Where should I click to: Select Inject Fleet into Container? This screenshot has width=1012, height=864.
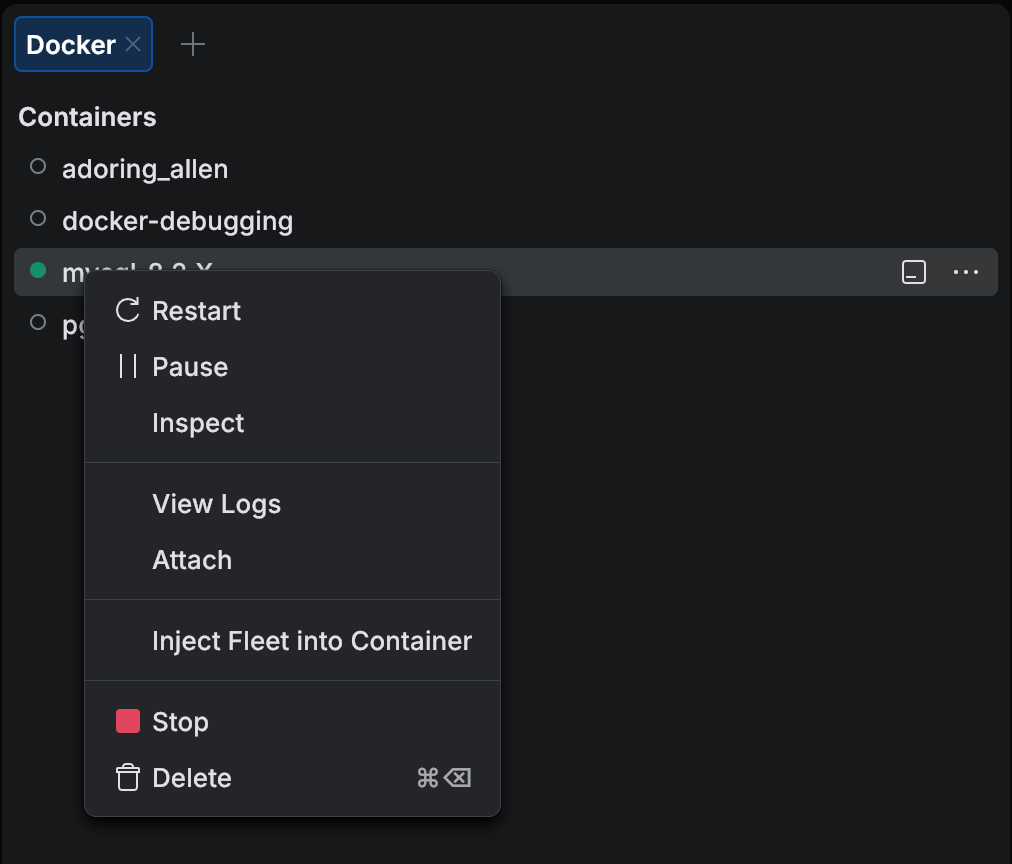click(x=312, y=640)
